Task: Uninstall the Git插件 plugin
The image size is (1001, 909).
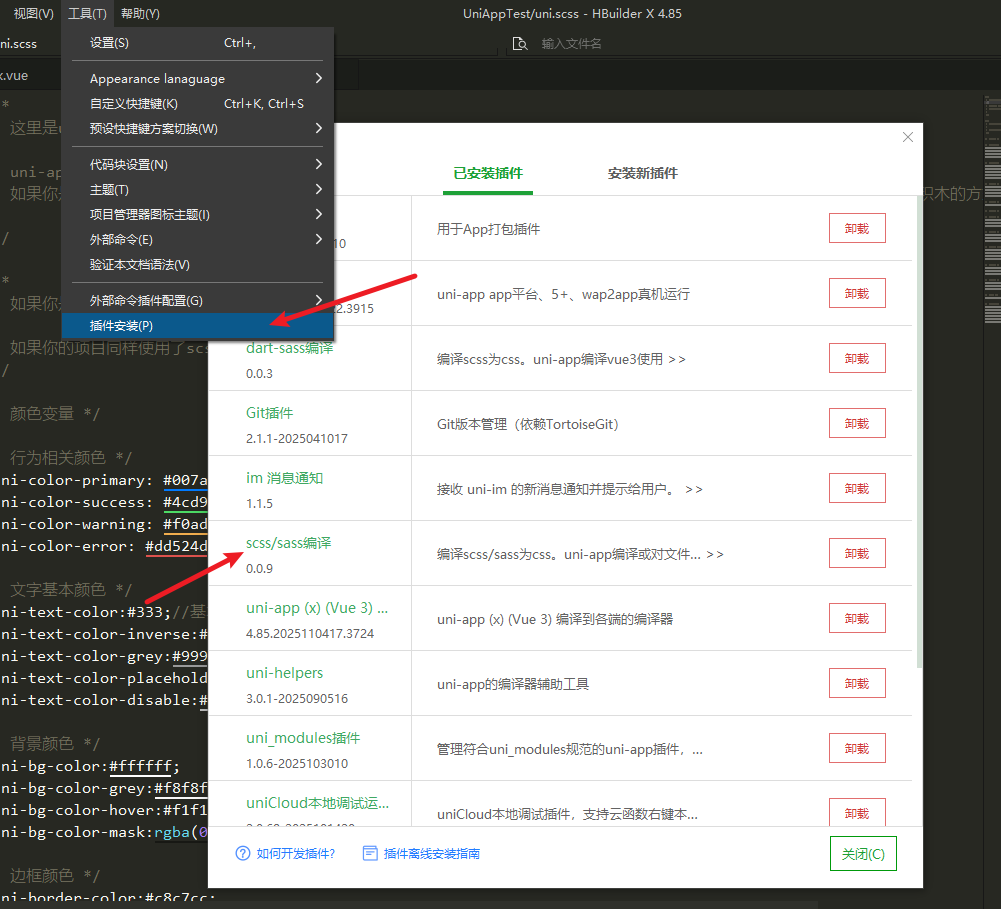Action: click(x=857, y=424)
